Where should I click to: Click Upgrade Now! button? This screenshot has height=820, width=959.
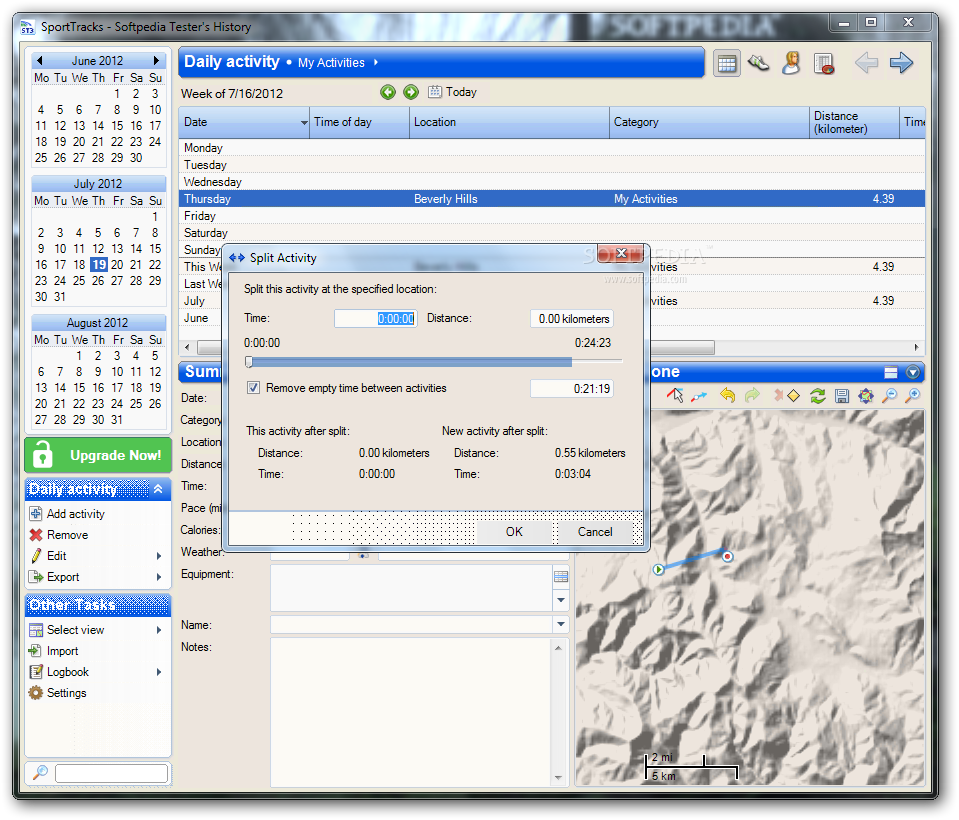(98, 456)
